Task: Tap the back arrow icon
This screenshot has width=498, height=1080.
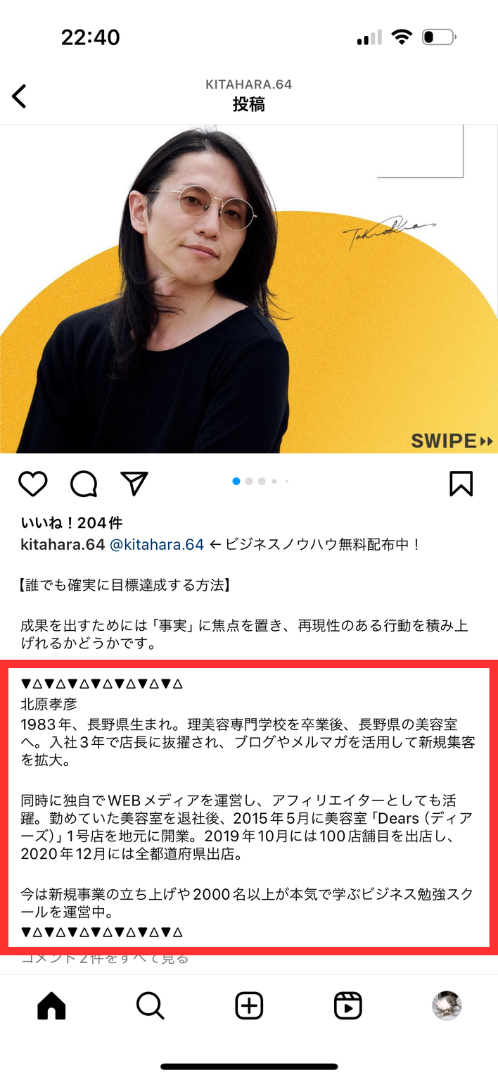Action: (19, 96)
